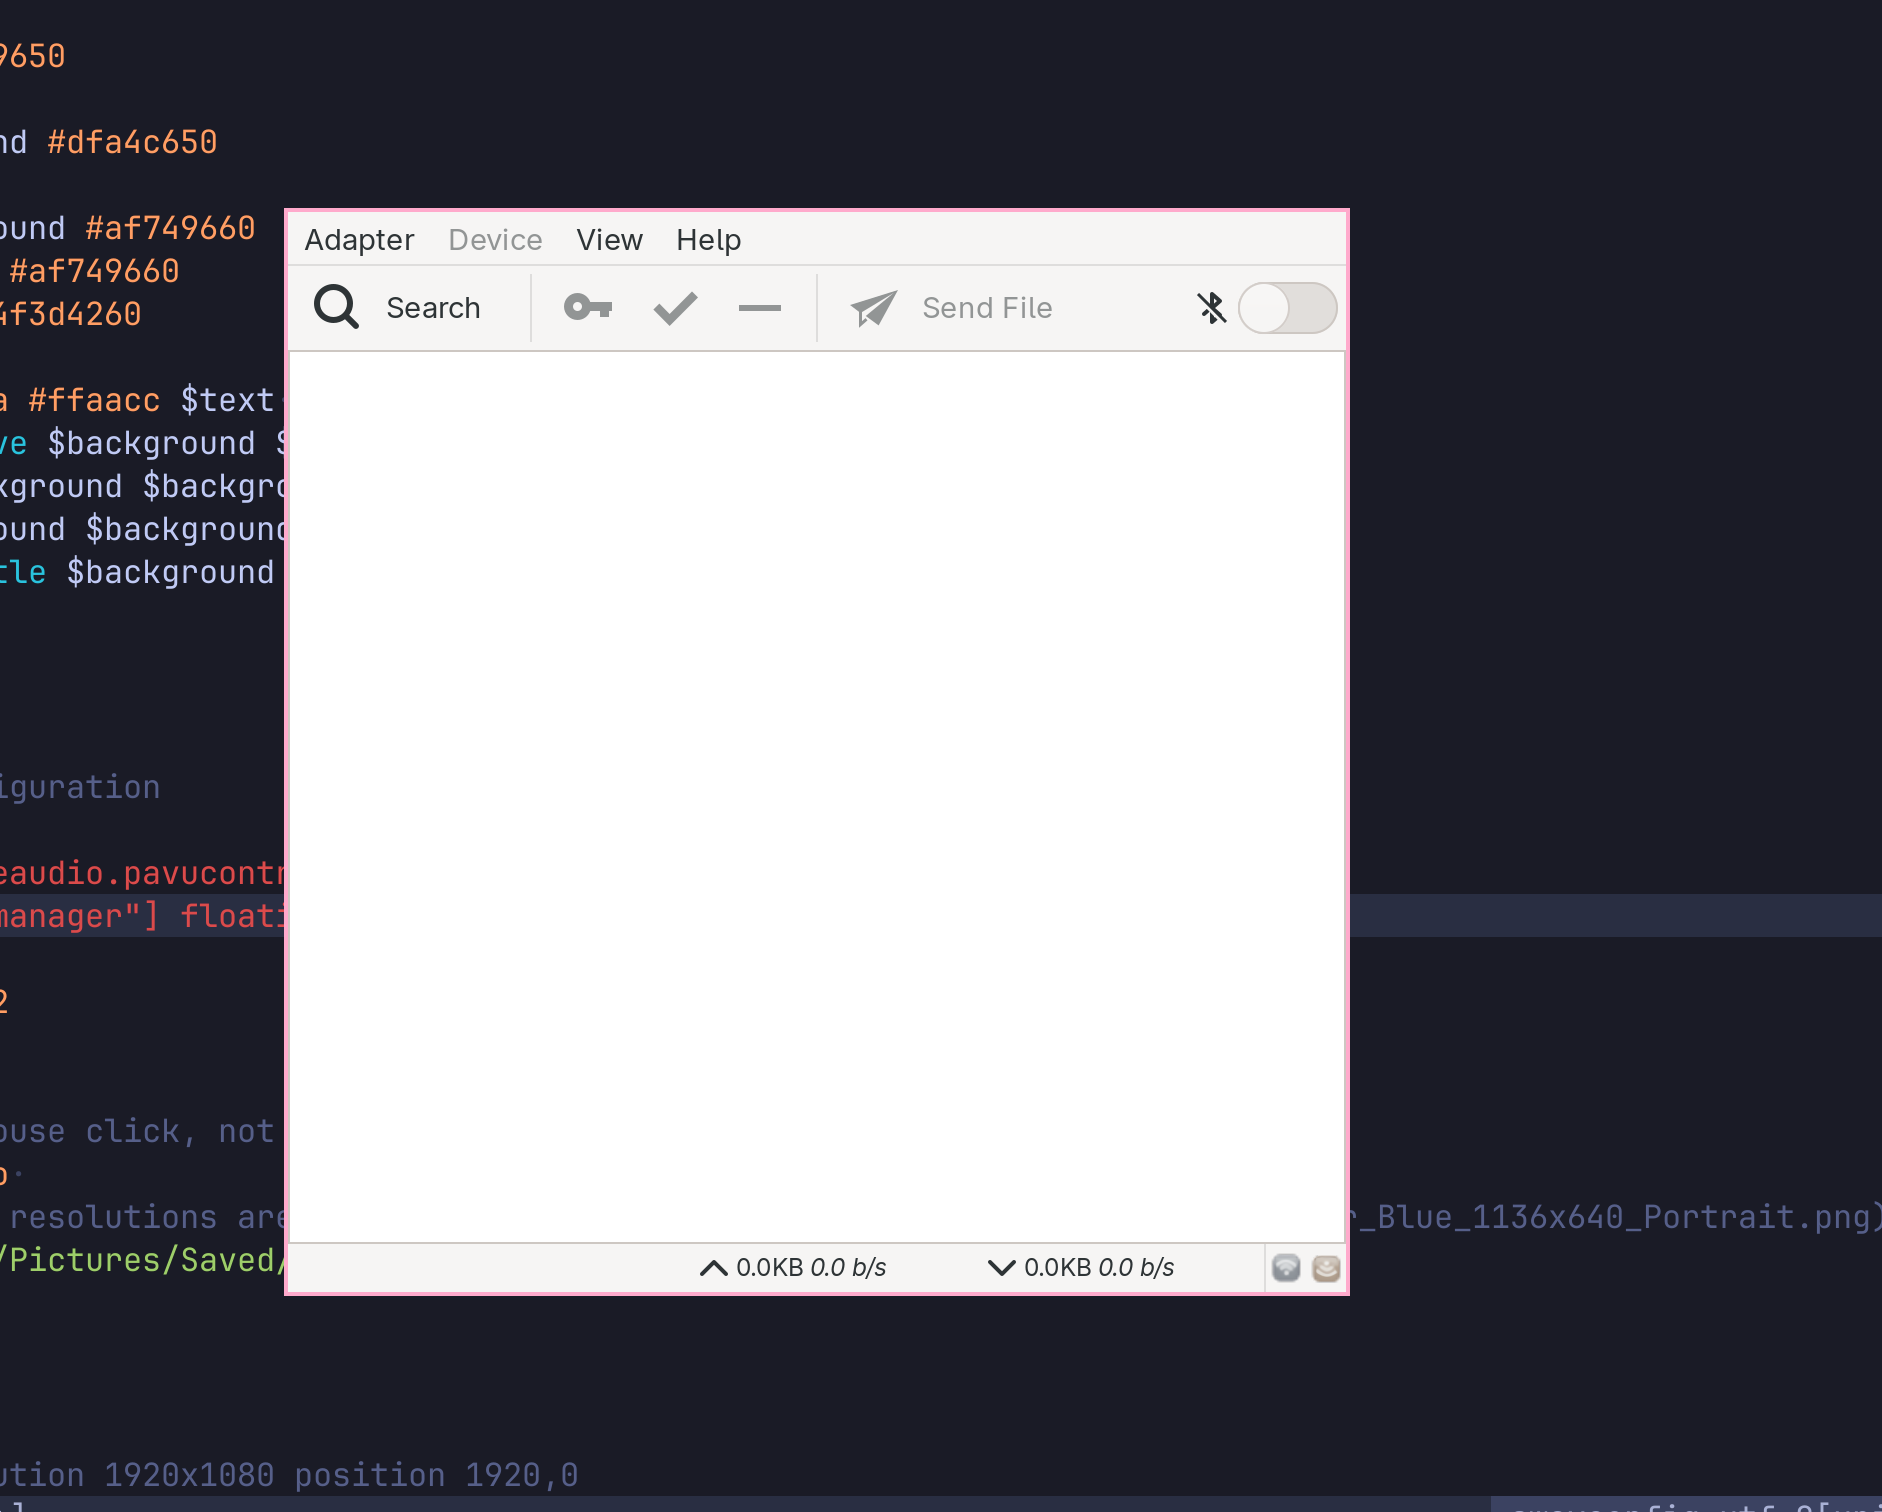Click the empty device list area
Viewport: 1882px width, 1512px height.
pos(817,797)
